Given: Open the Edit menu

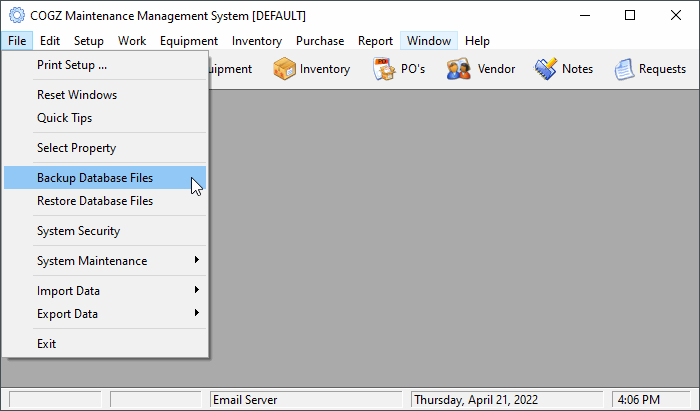Looking at the screenshot, I should pos(50,41).
